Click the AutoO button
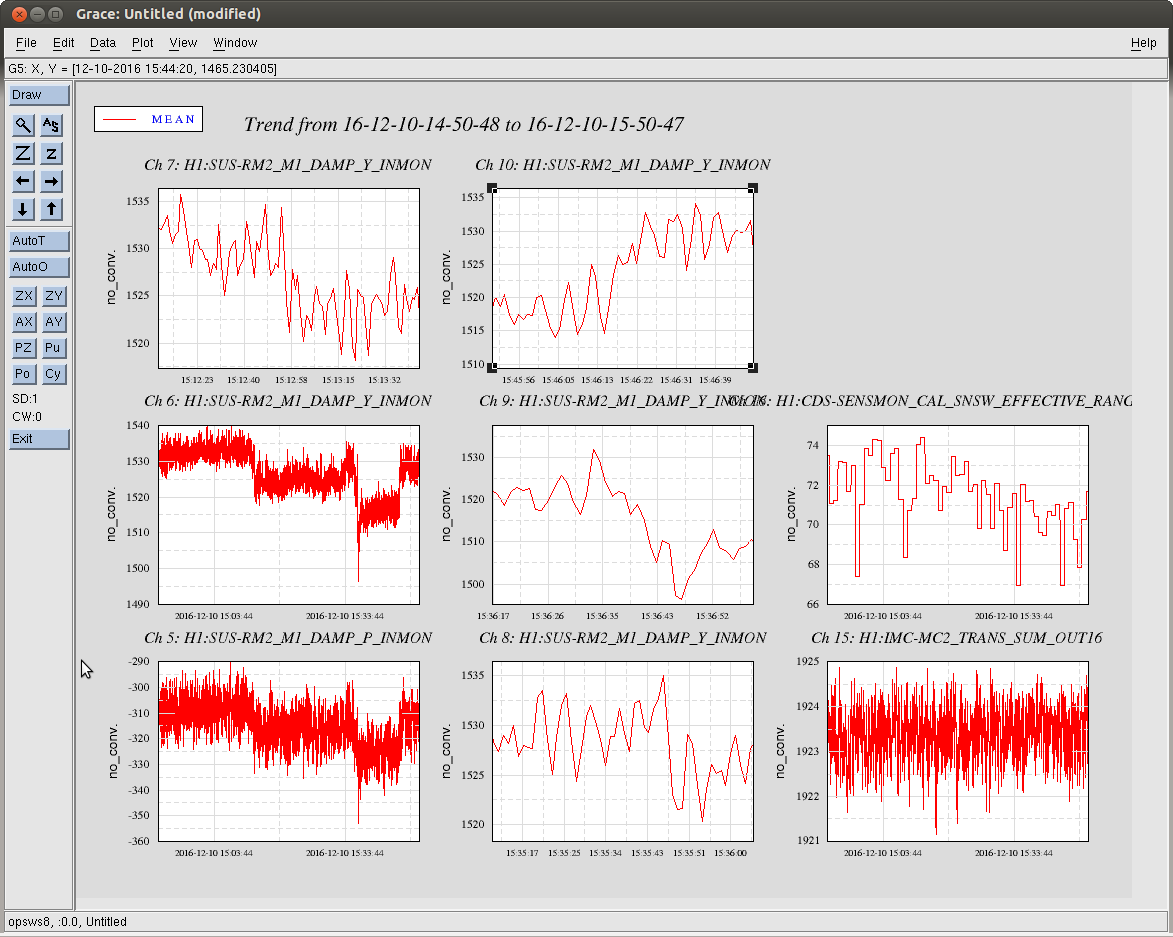1173x937 pixels. [x=39, y=267]
